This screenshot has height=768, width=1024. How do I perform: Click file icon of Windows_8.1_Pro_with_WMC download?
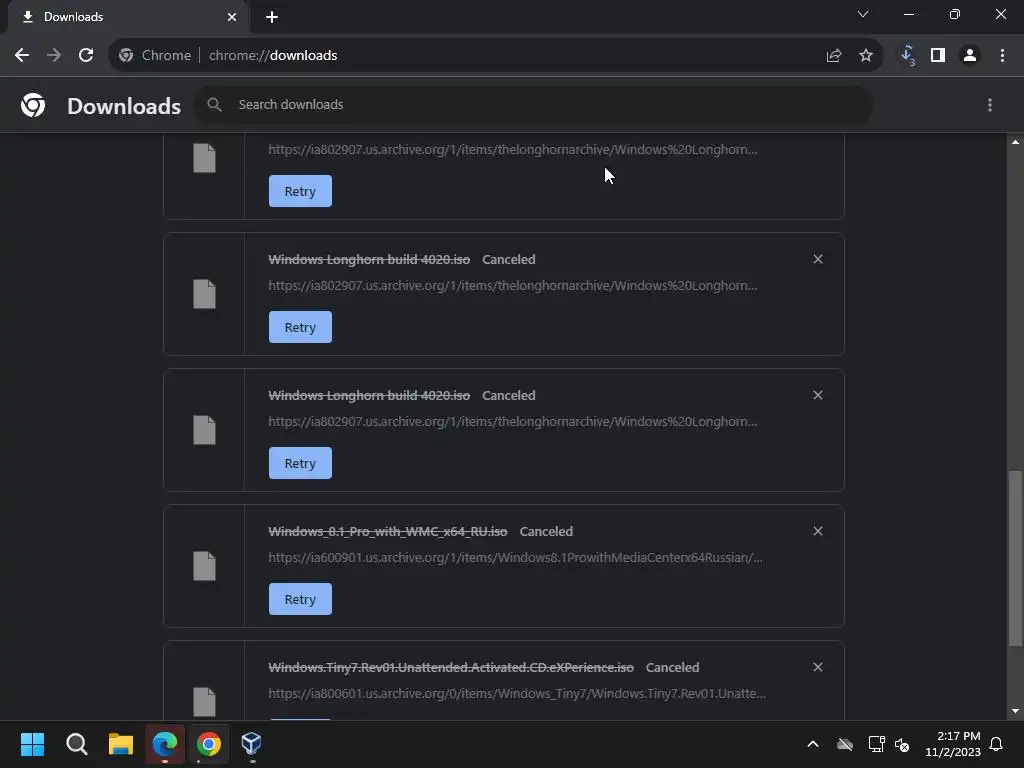coord(204,566)
